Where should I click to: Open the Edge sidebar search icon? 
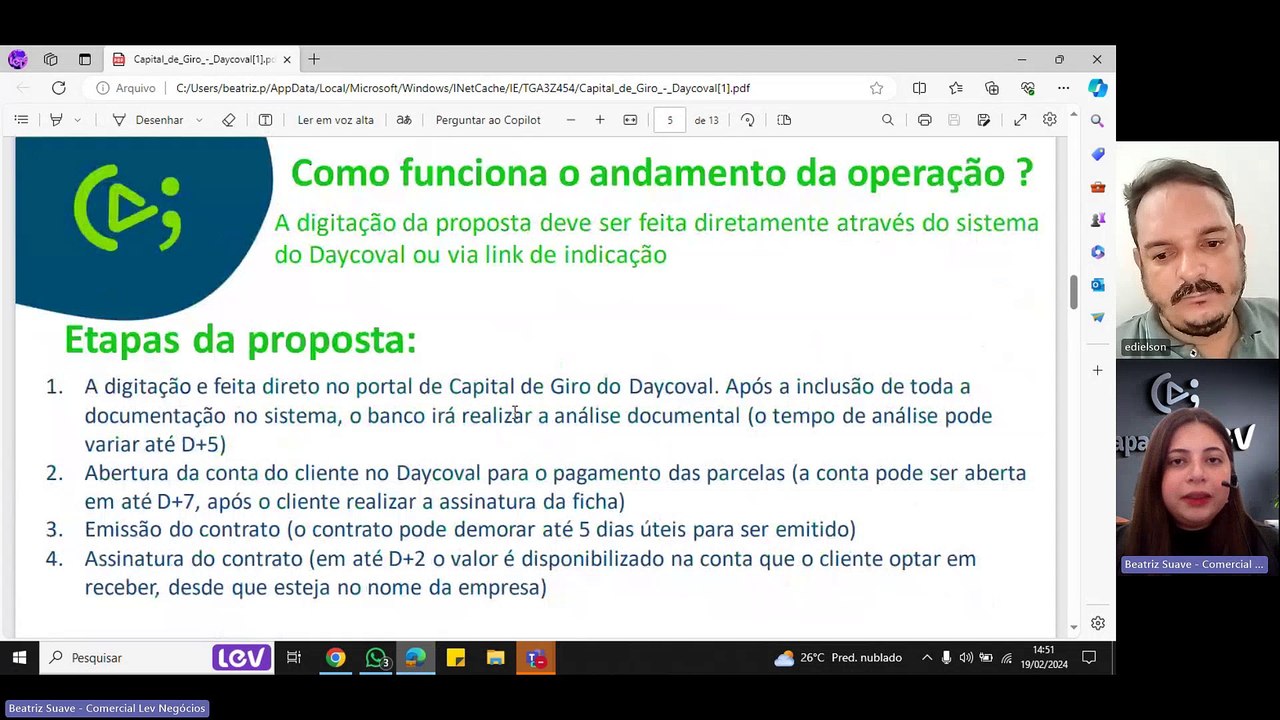[x=1098, y=121]
